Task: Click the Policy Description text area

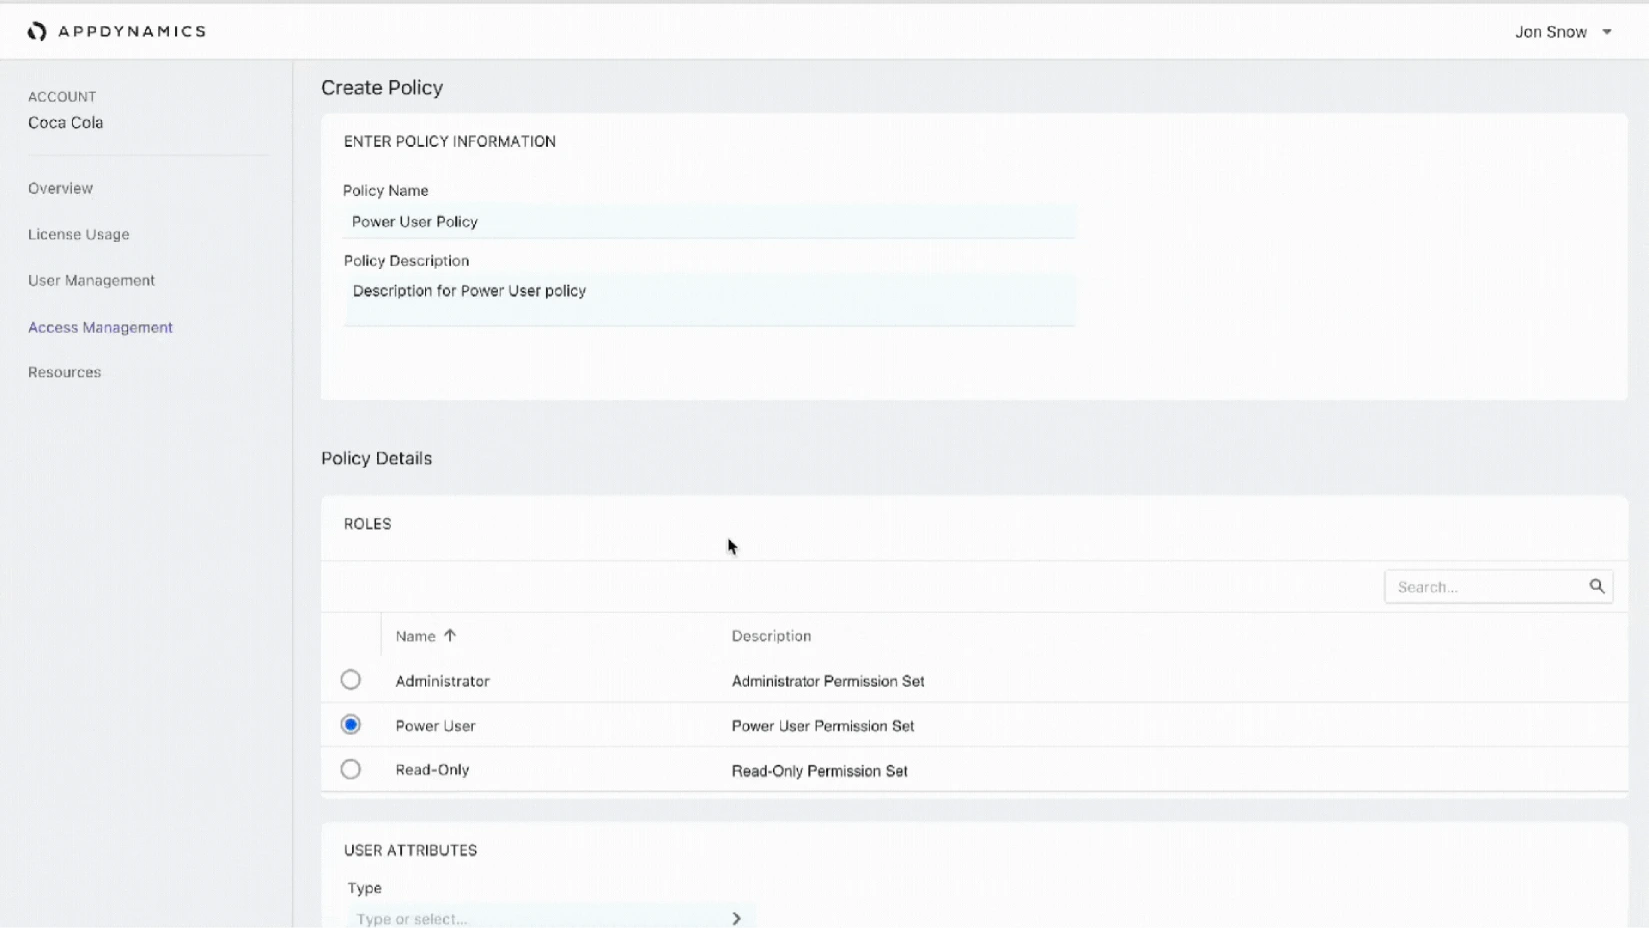Action: point(709,301)
